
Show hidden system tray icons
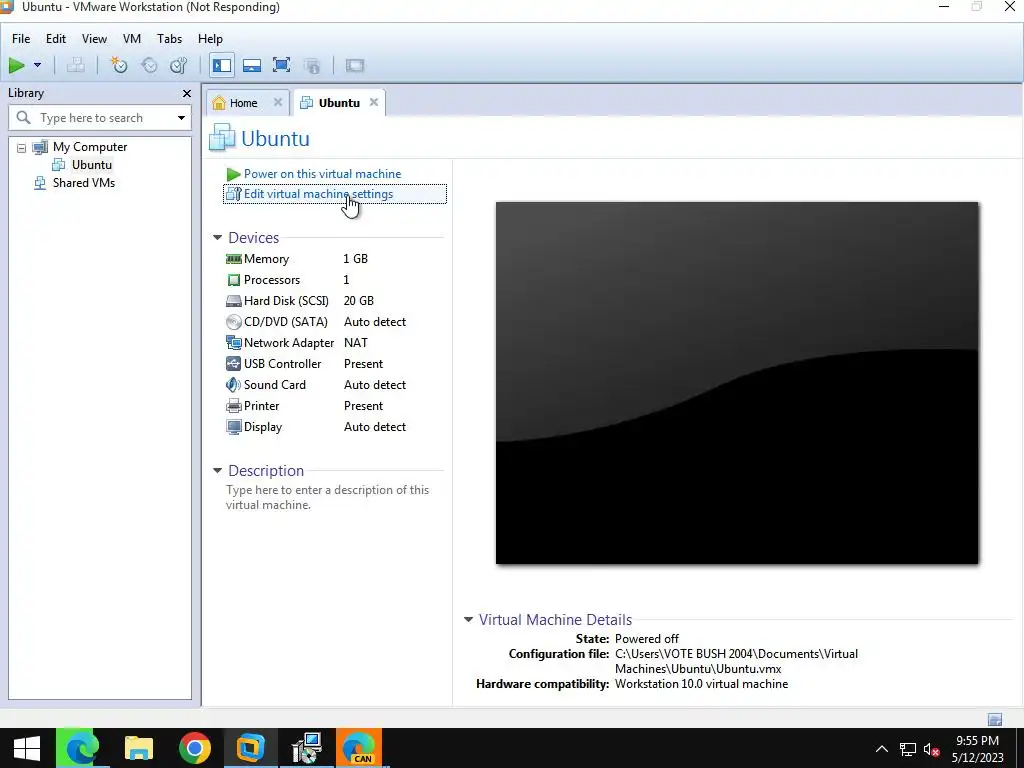882,749
